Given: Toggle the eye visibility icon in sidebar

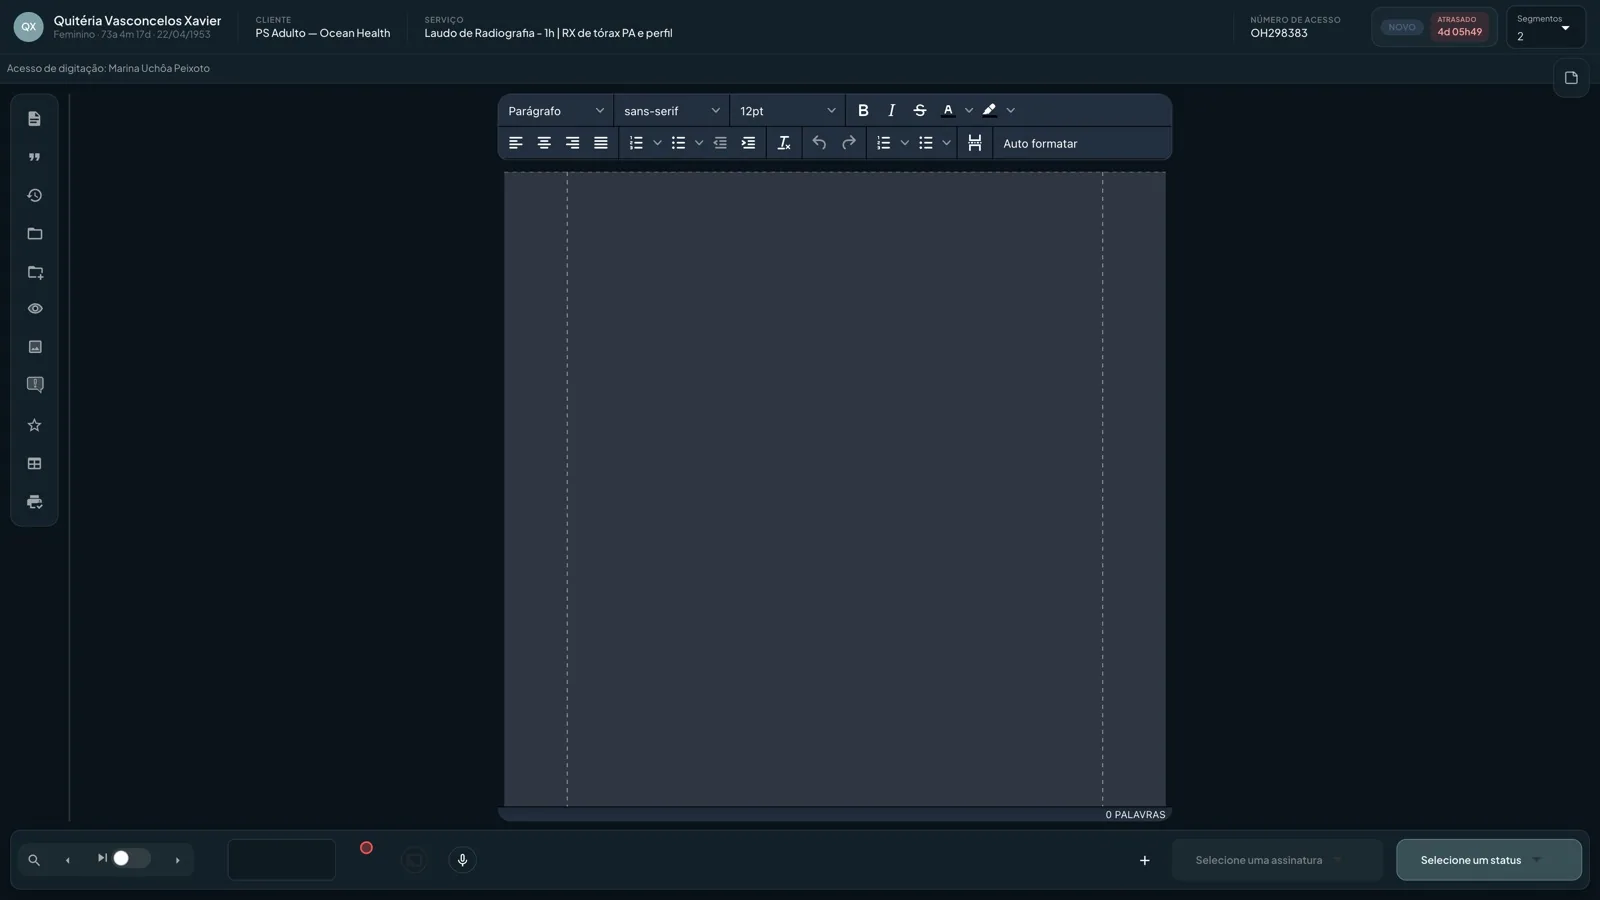Looking at the screenshot, I should point(35,309).
